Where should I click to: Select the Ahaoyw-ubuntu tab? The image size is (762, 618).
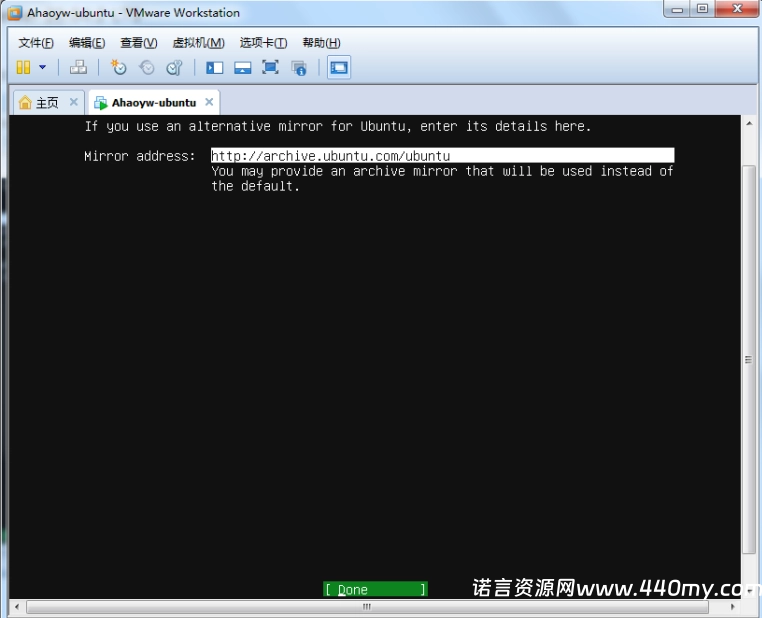pyautogui.click(x=154, y=103)
